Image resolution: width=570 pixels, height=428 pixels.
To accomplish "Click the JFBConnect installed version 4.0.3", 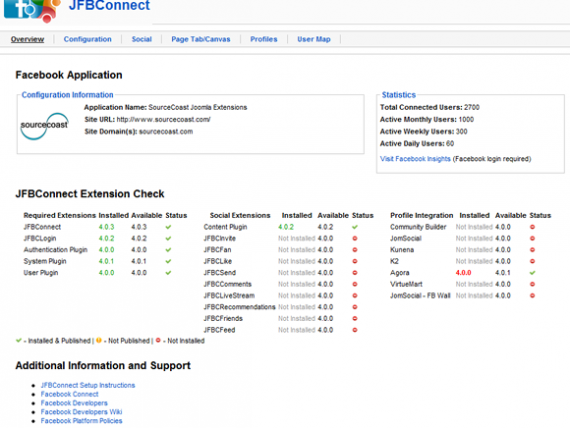I will (106, 227).
